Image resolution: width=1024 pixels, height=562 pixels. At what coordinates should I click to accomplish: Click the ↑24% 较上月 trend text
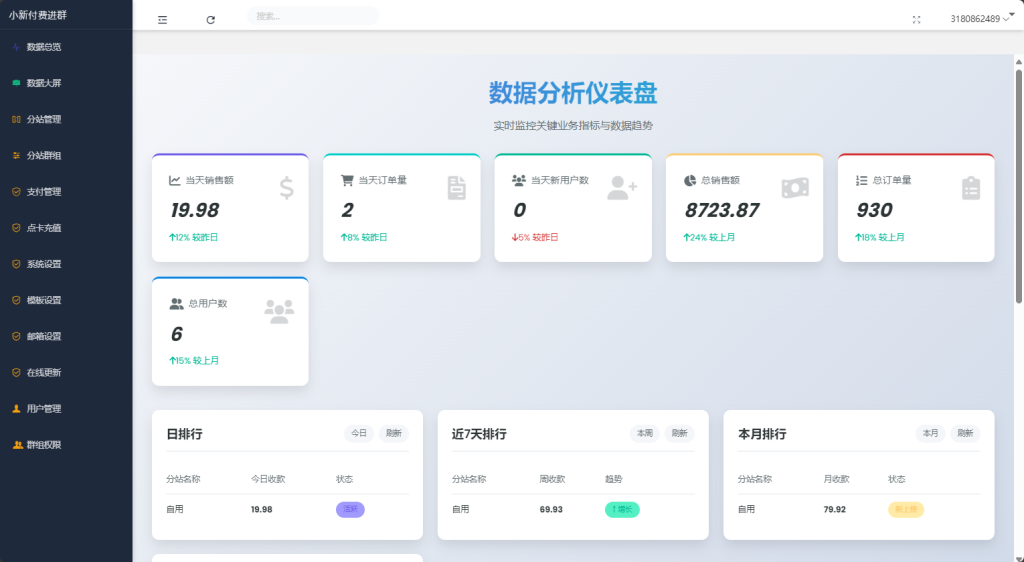(709, 238)
